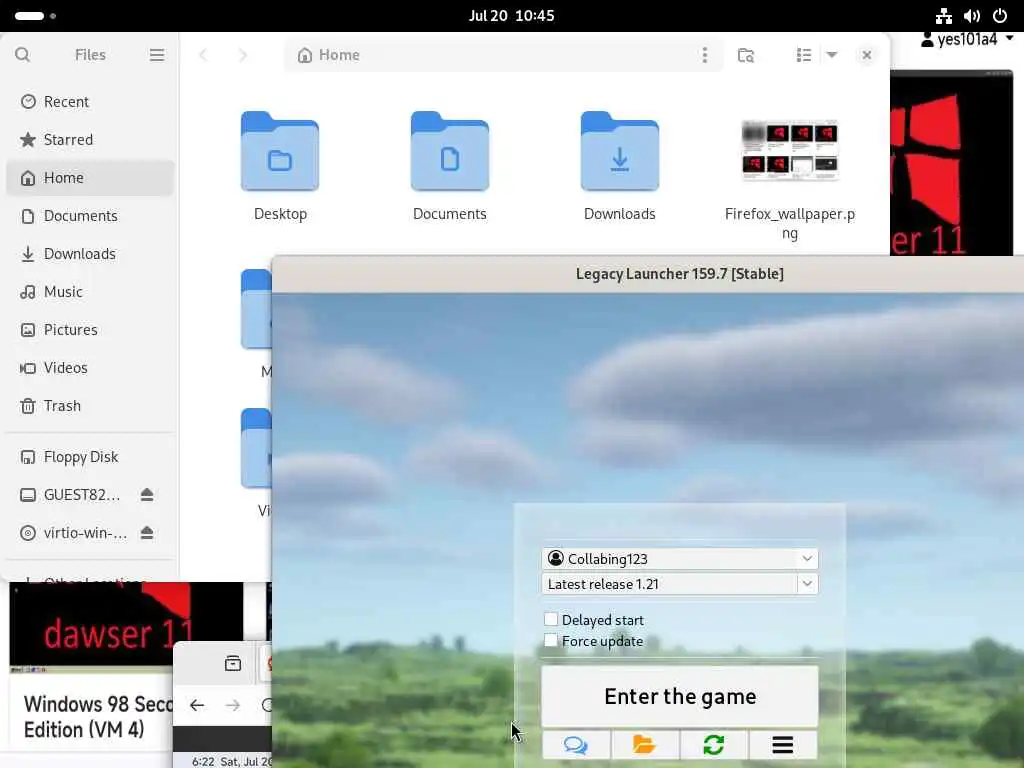Open the chat/support icon in Legacy Launcher
Screen dimensions: 1024x768
(x=576, y=744)
